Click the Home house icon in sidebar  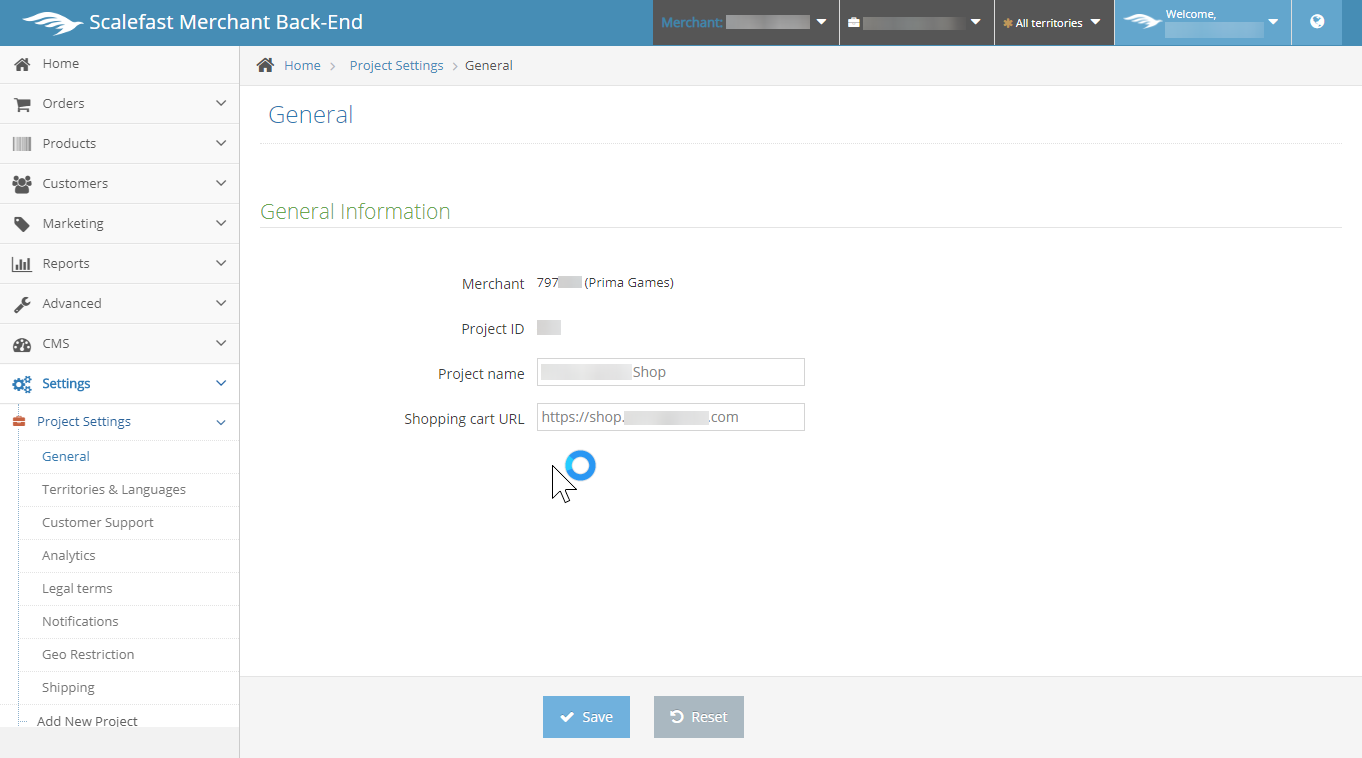(21, 64)
